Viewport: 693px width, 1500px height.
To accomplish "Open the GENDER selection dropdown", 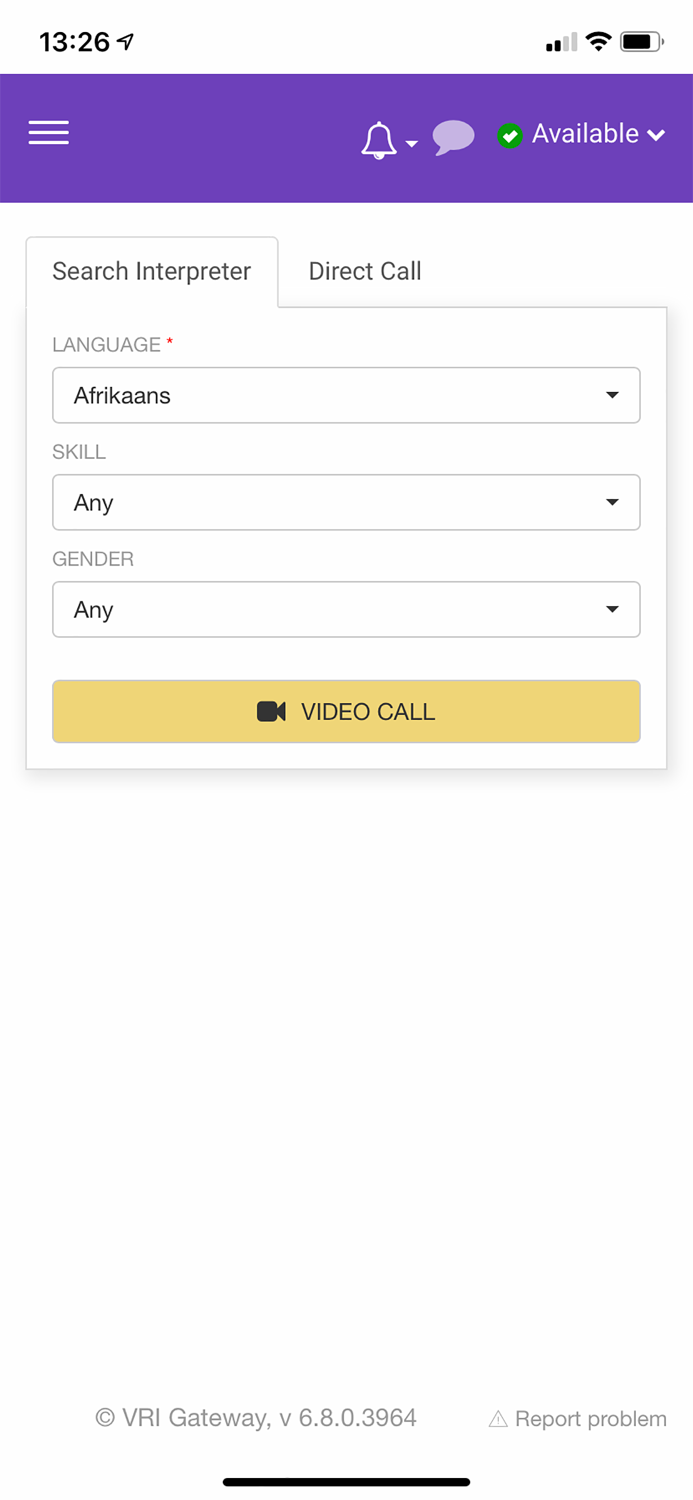I will (346, 609).
